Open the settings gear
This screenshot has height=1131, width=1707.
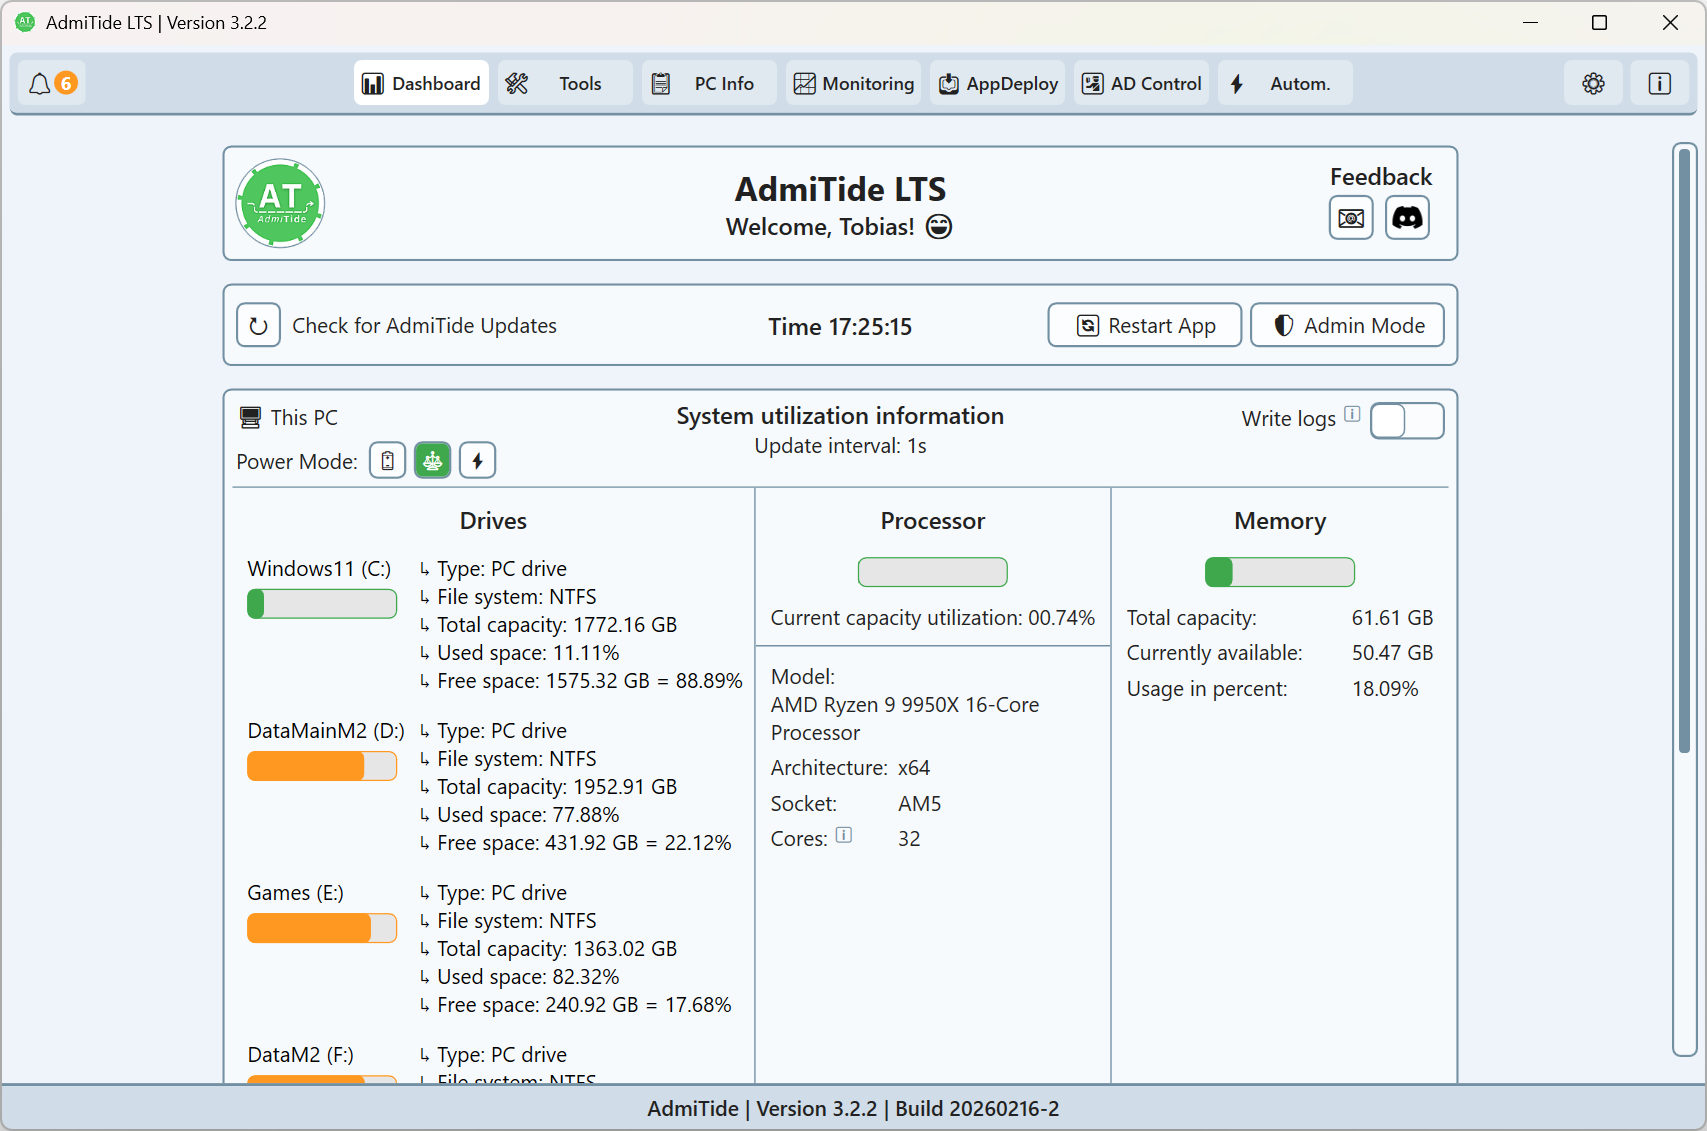[x=1593, y=83]
